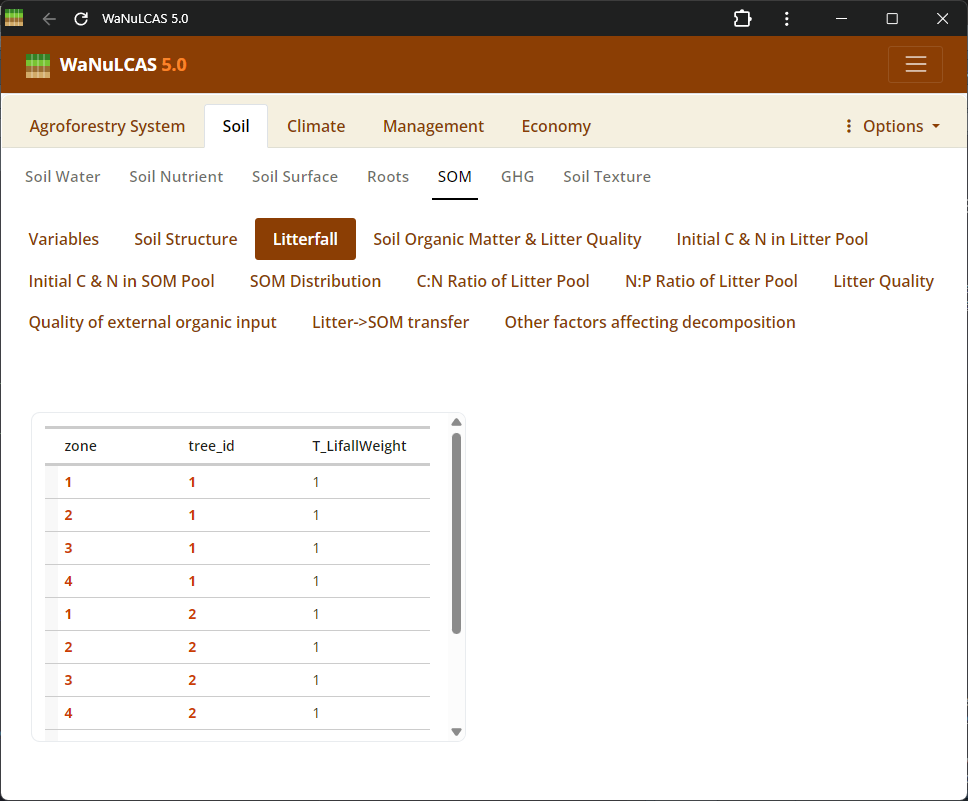
Task: Open the three-dot window menu
Action: (787, 19)
